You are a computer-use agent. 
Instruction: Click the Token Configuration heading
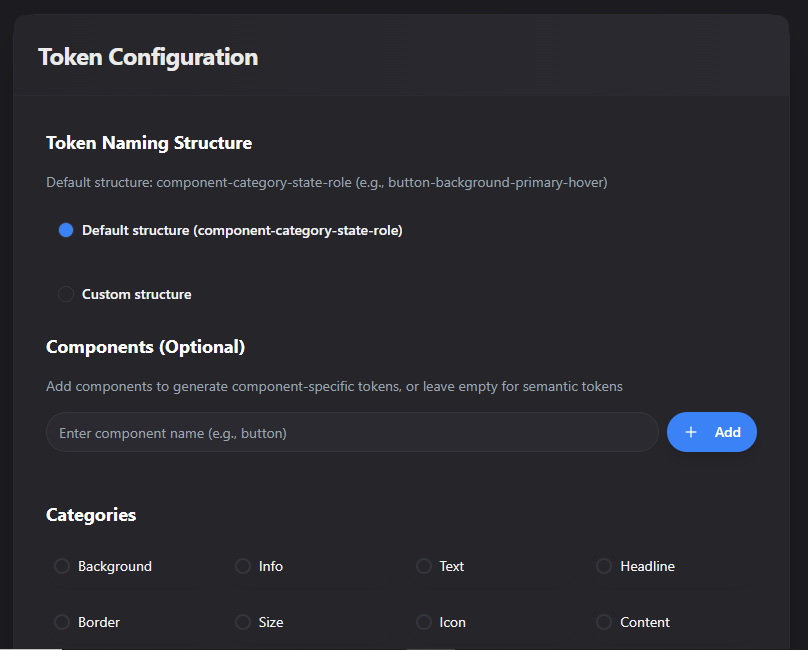click(x=147, y=57)
